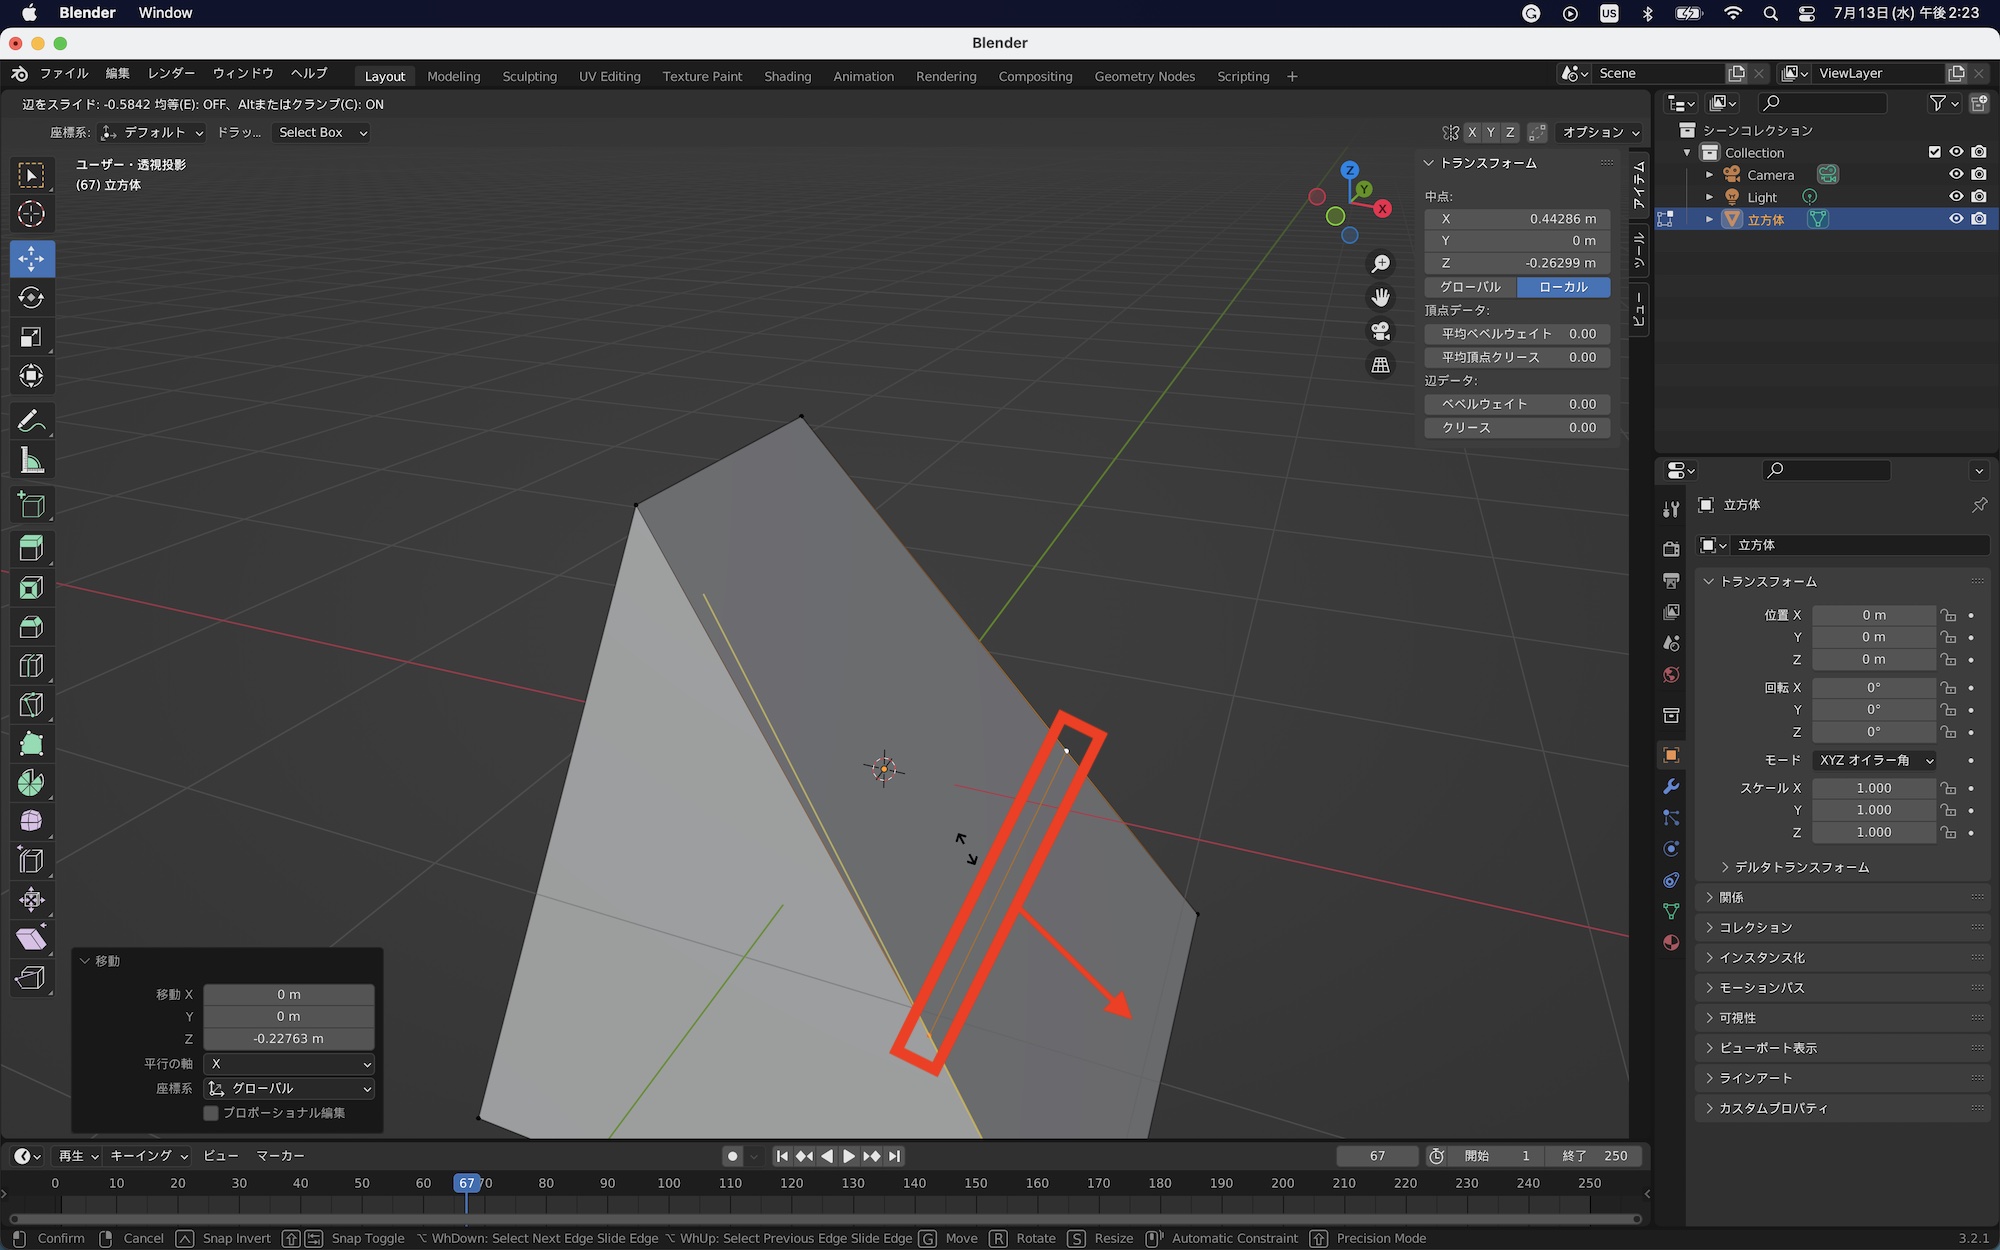Toggle camera view in viewport
The width and height of the screenshot is (2000, 1250).
pyautogui.click(x=1380, y=331)
